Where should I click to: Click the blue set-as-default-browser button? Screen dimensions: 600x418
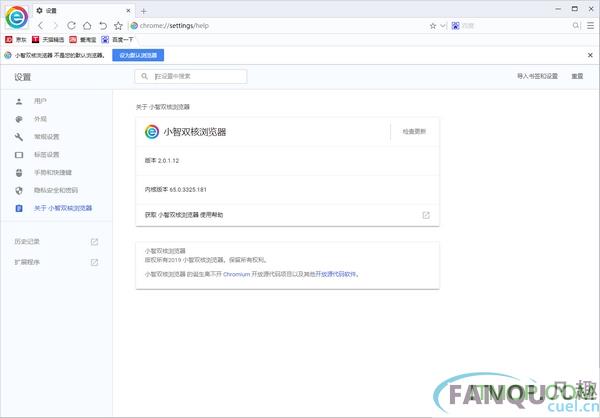coord(138,55)
